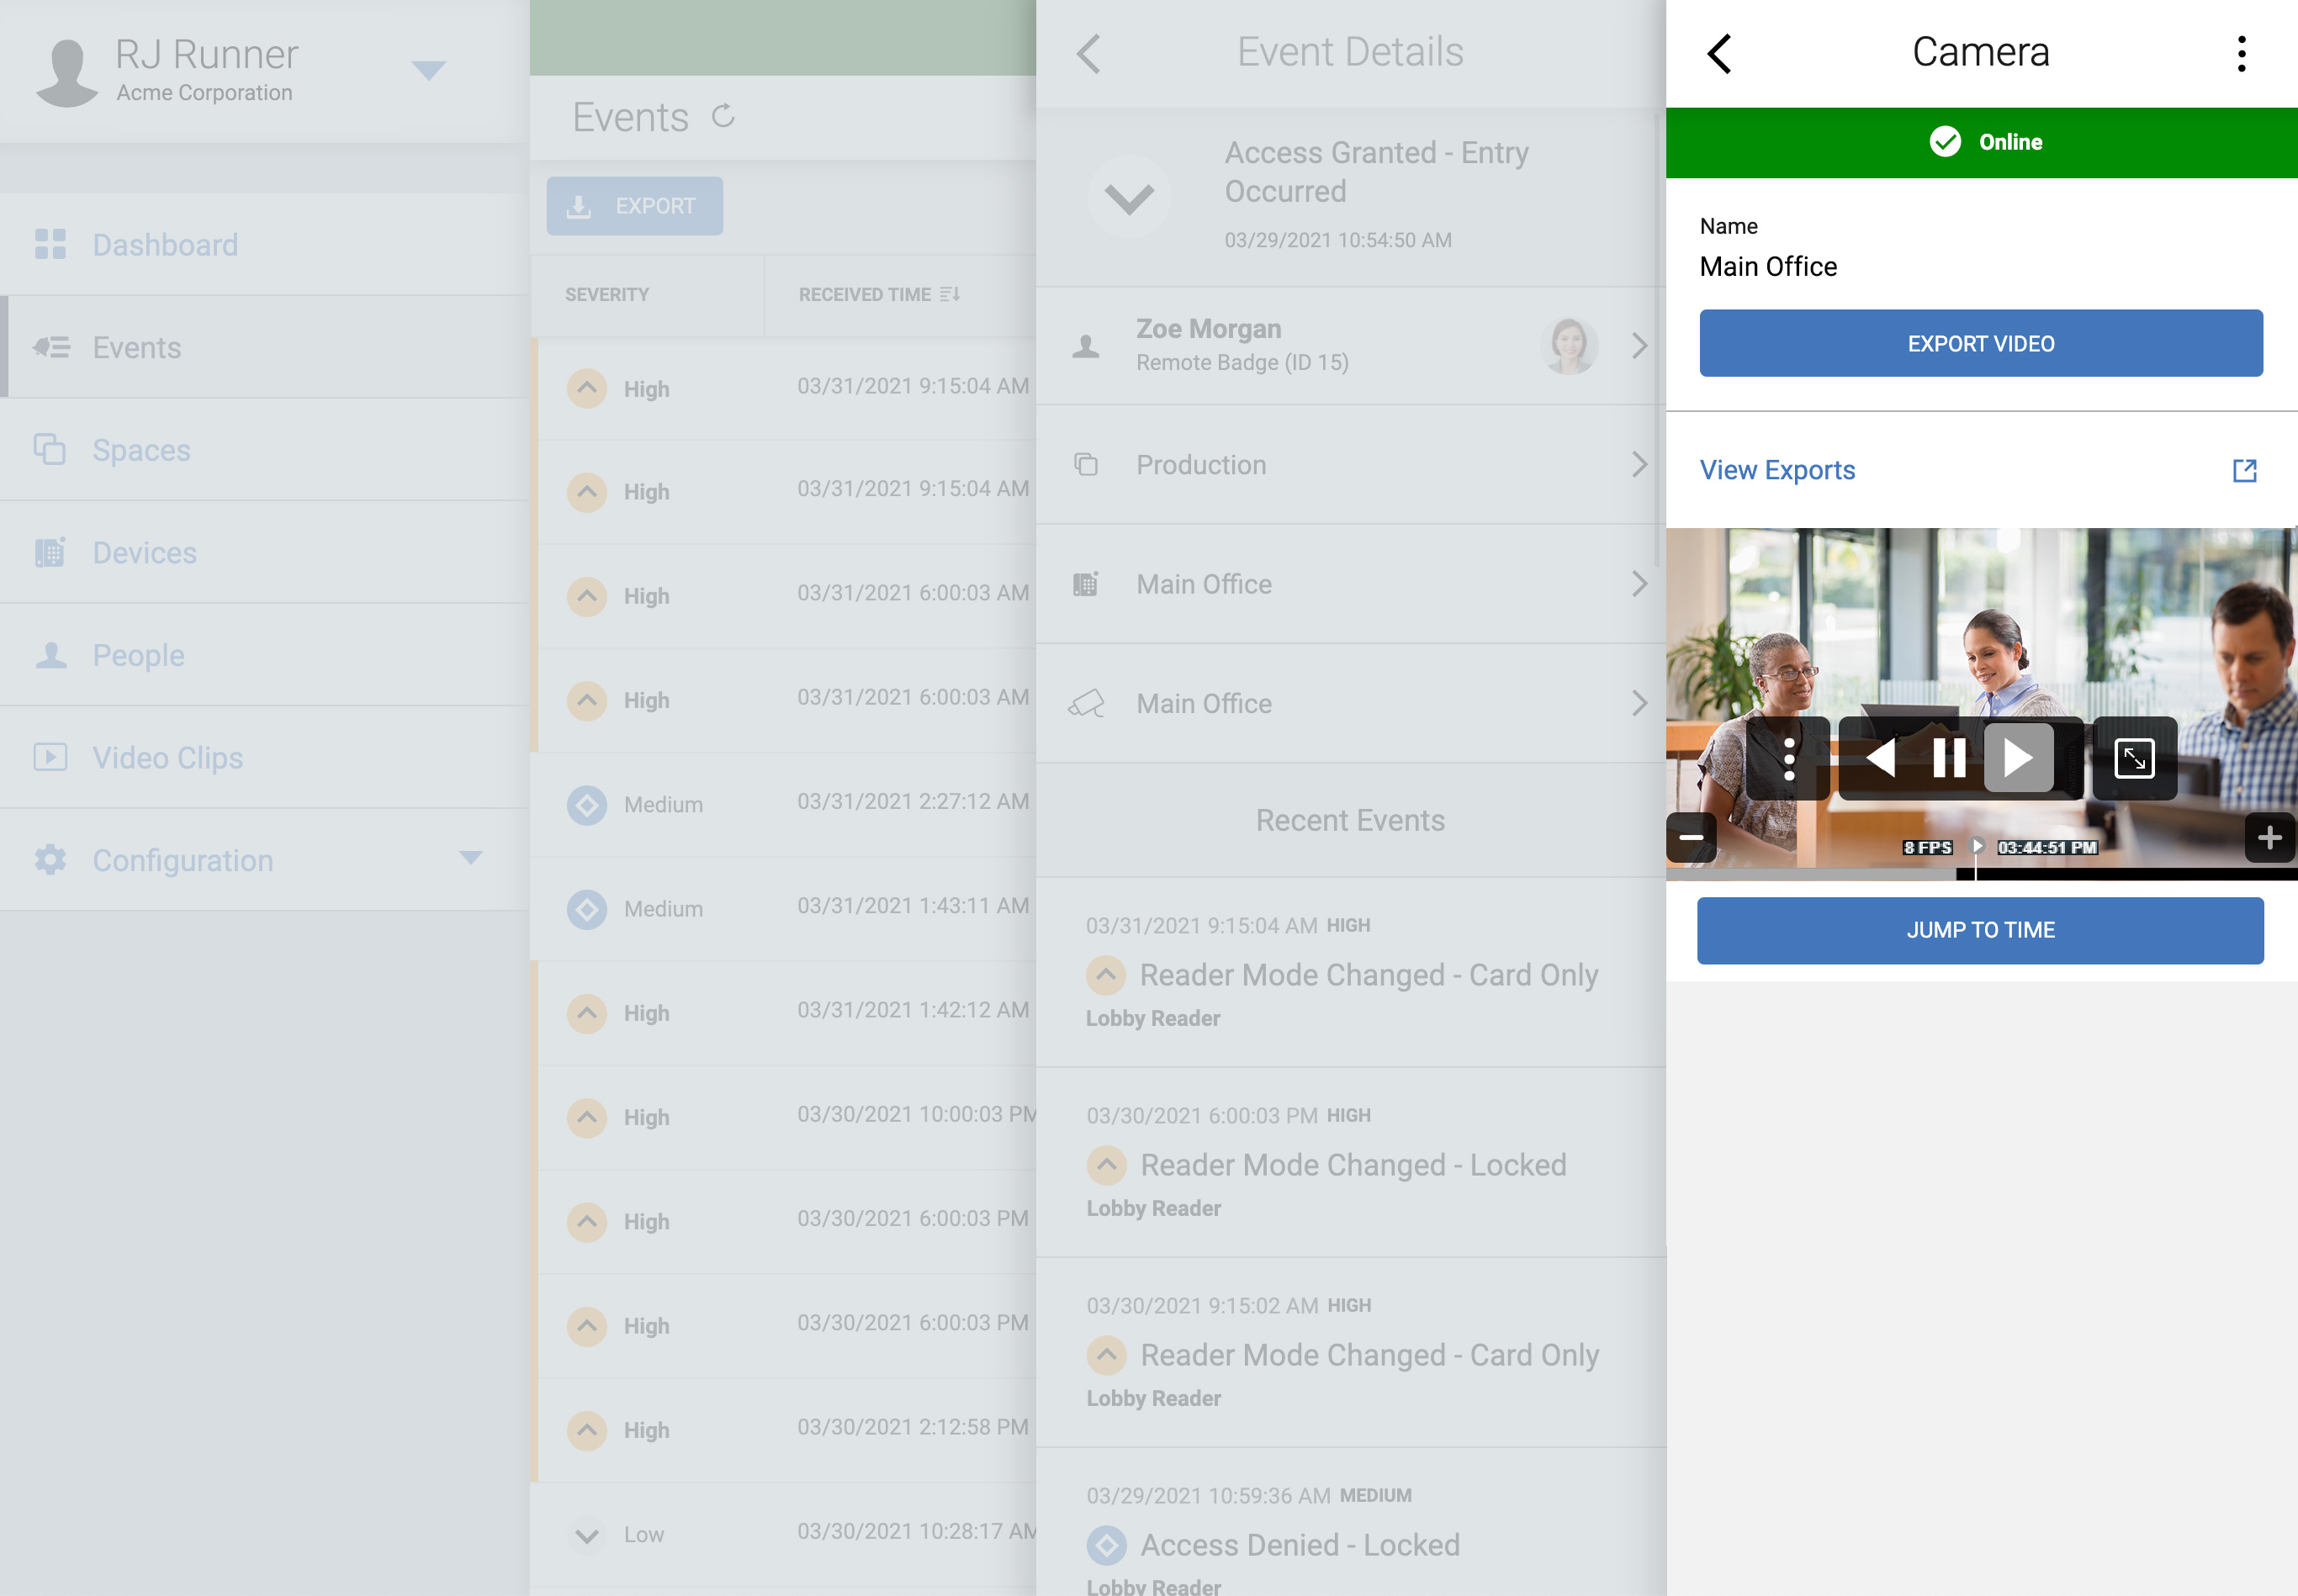This screenshot has height=1596, width=2298.
Task: Open the video player options menu
Action: (1788, 759)
